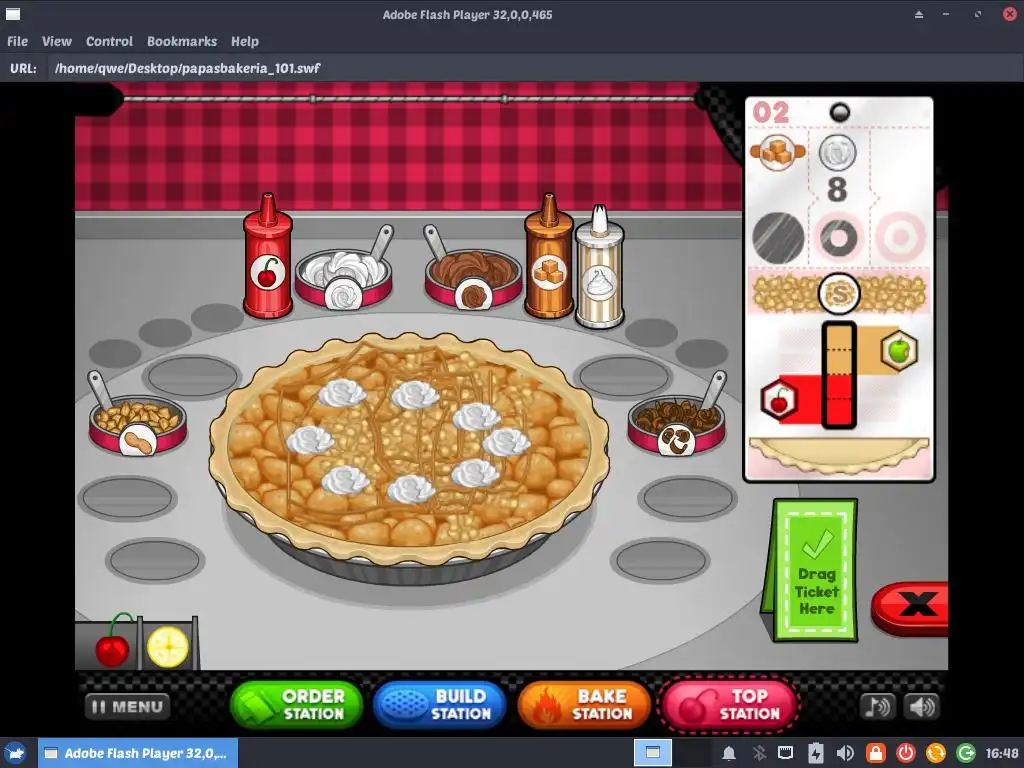Open the Control menu
The width and height of the screenshot is (1024, 768).
(109, 41)
